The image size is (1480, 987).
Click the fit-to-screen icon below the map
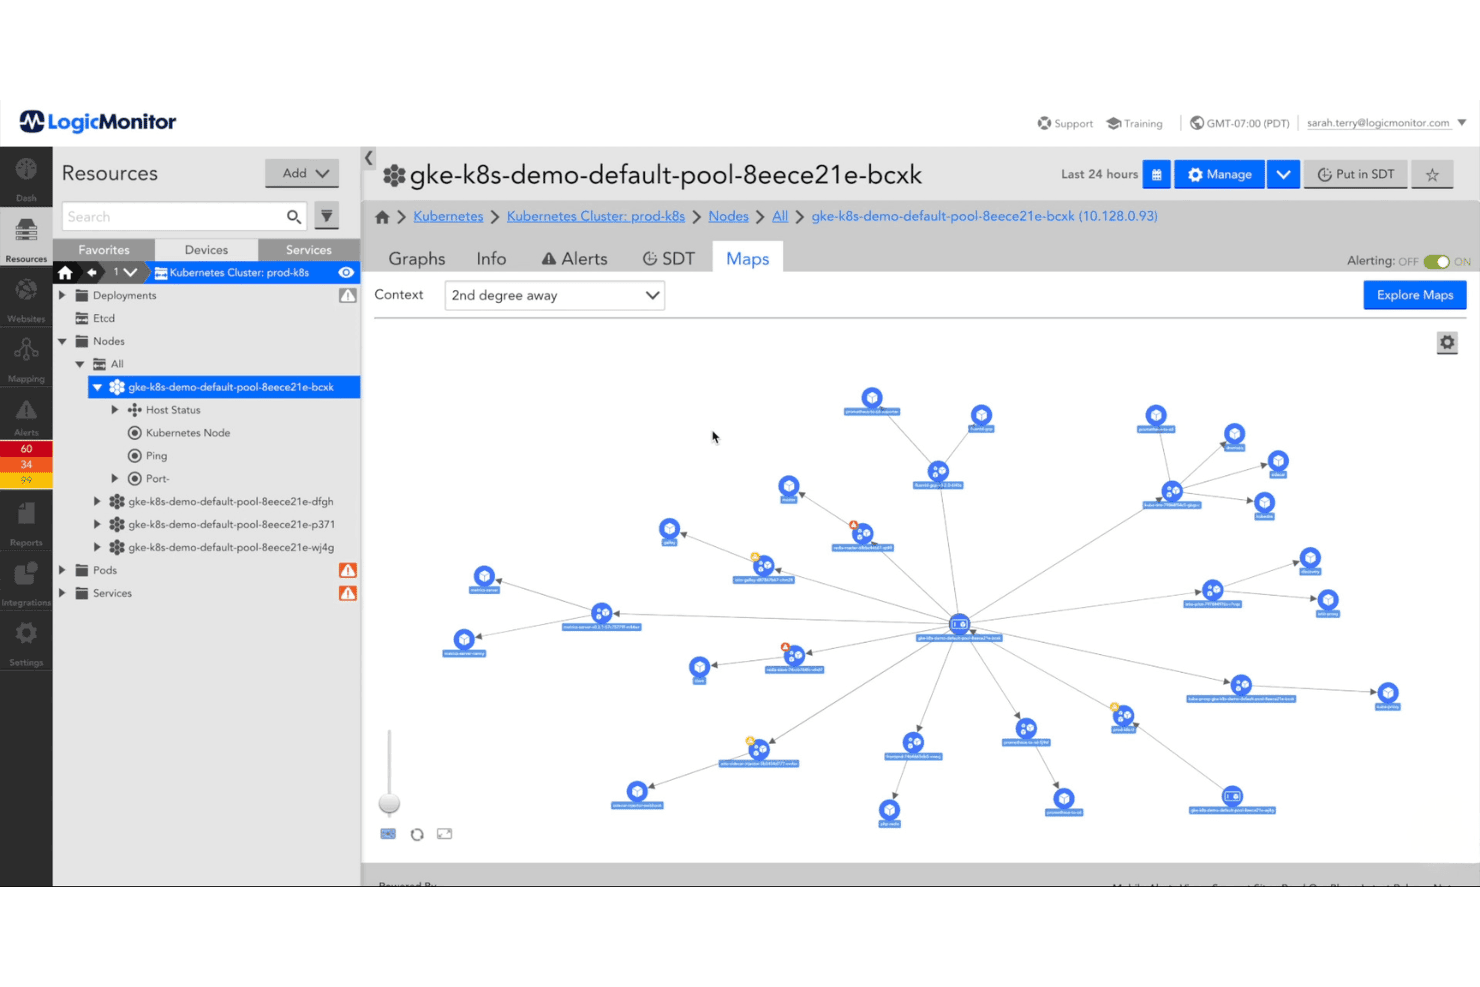pyautogui.click(x=445, y=834)
